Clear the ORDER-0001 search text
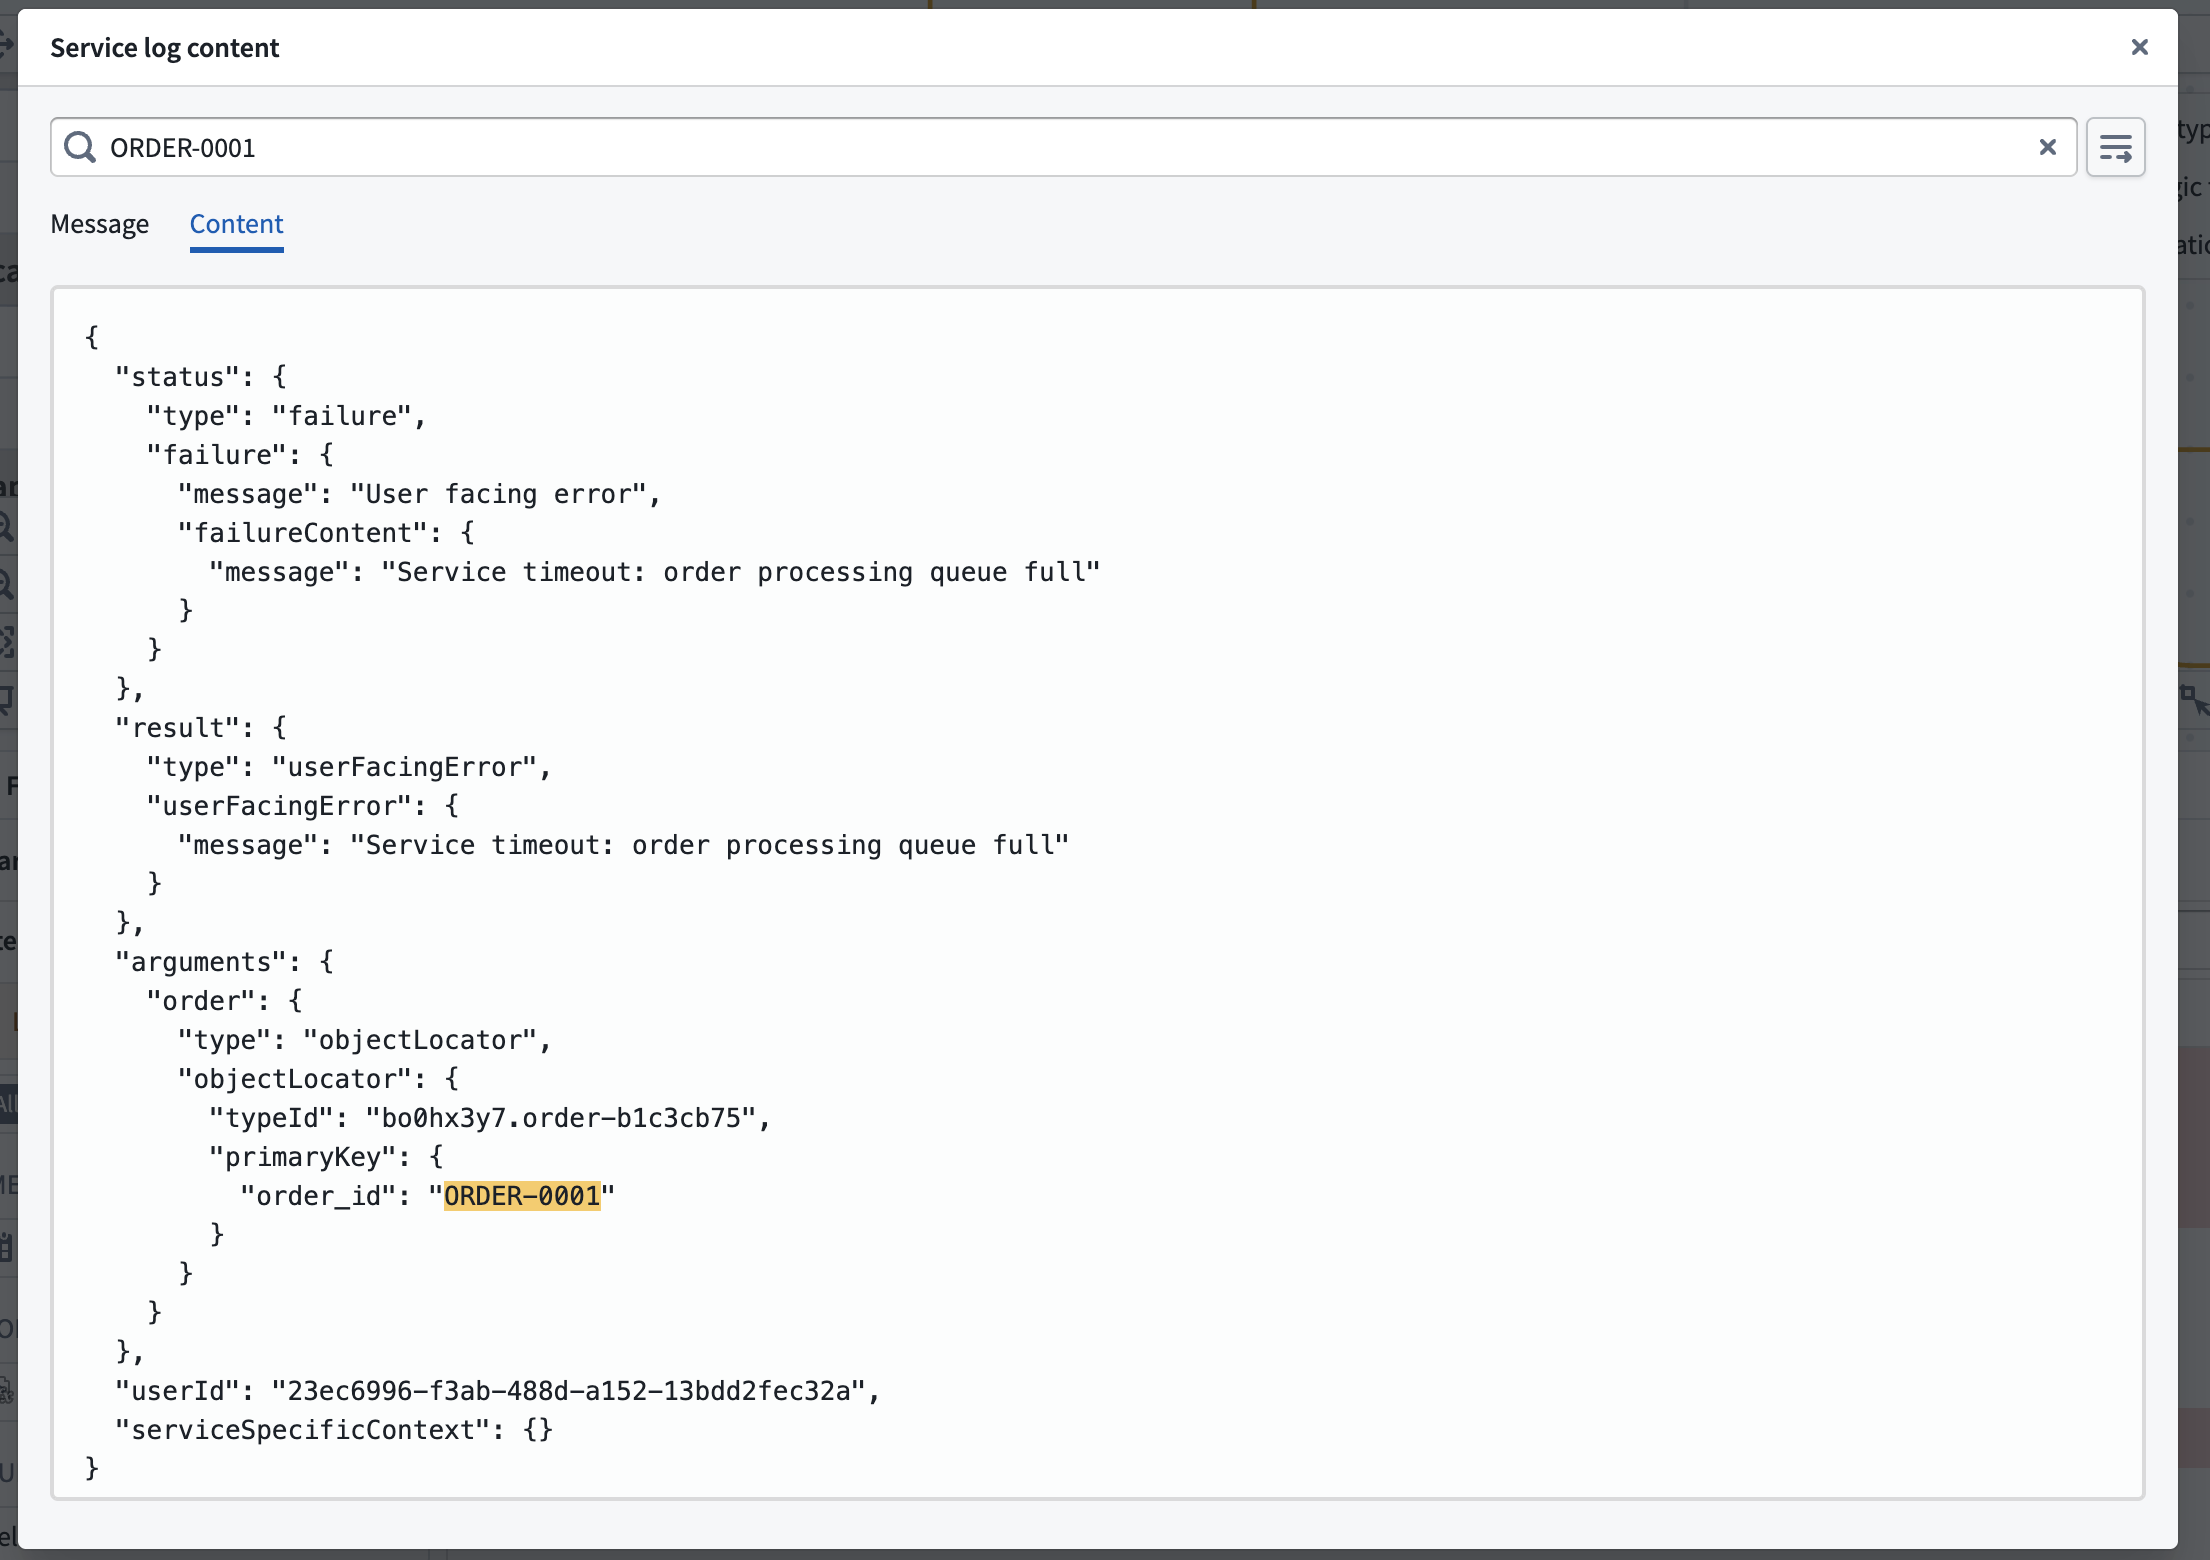Screen dimensions: 2210x1560 coord(2047,147)
